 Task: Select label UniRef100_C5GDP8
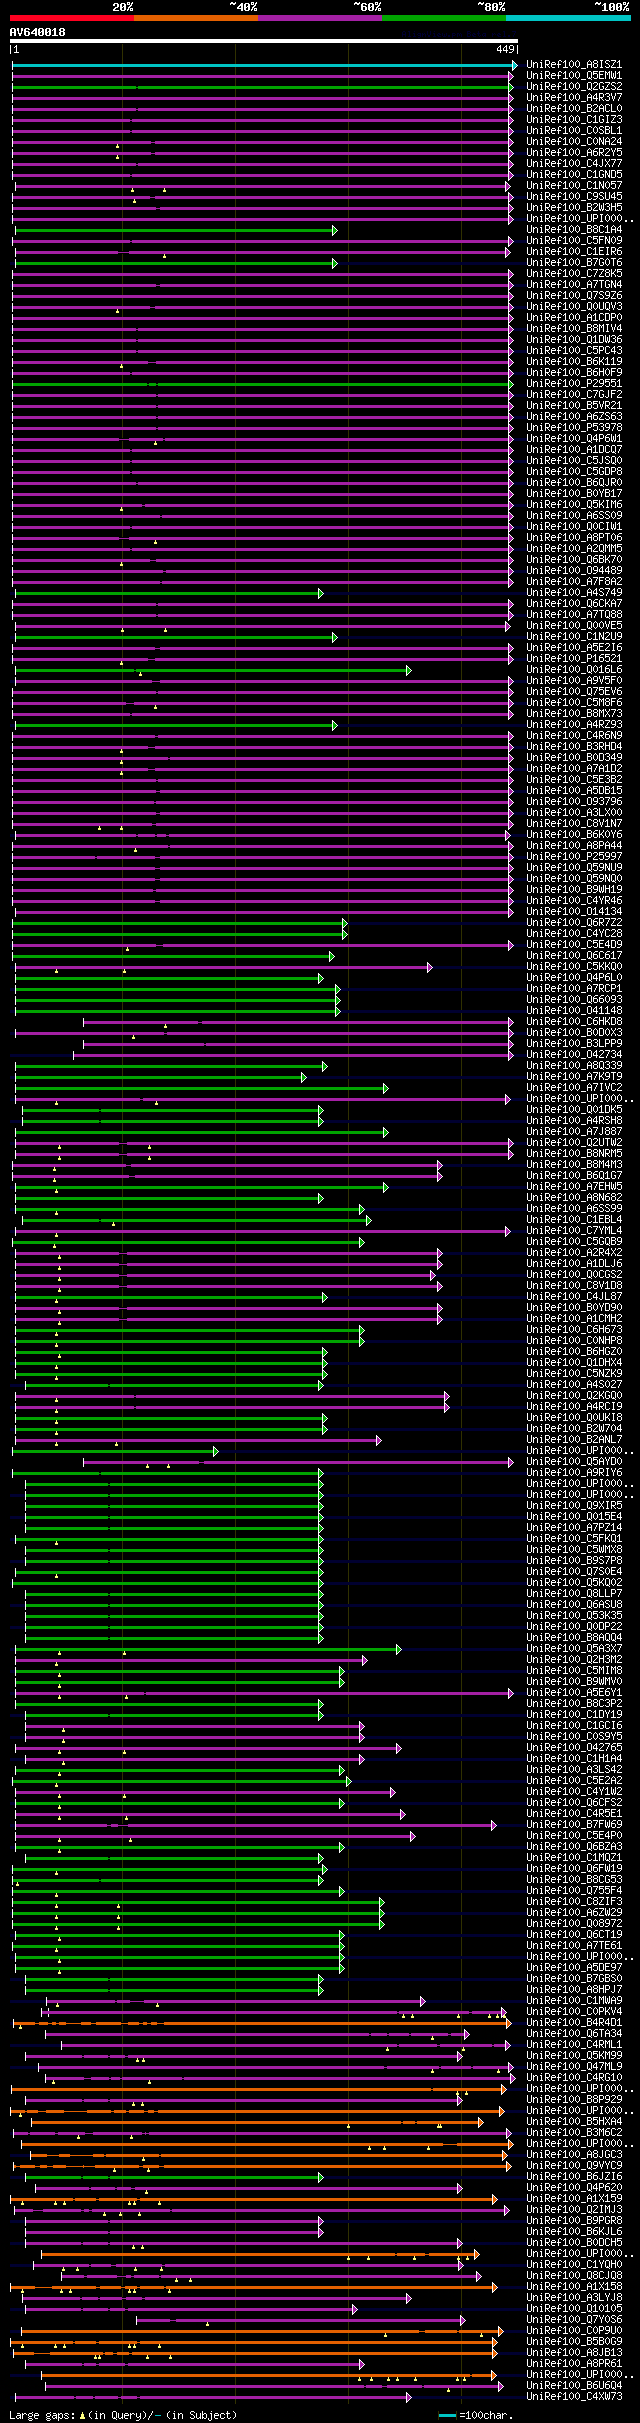tap(574, 472)
